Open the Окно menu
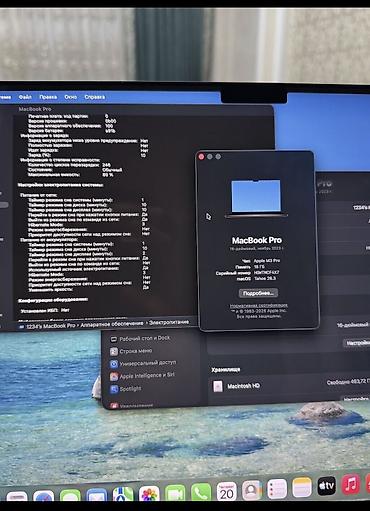Image resolution: width=370 pixels, height=511 pixels. [70, 97]
